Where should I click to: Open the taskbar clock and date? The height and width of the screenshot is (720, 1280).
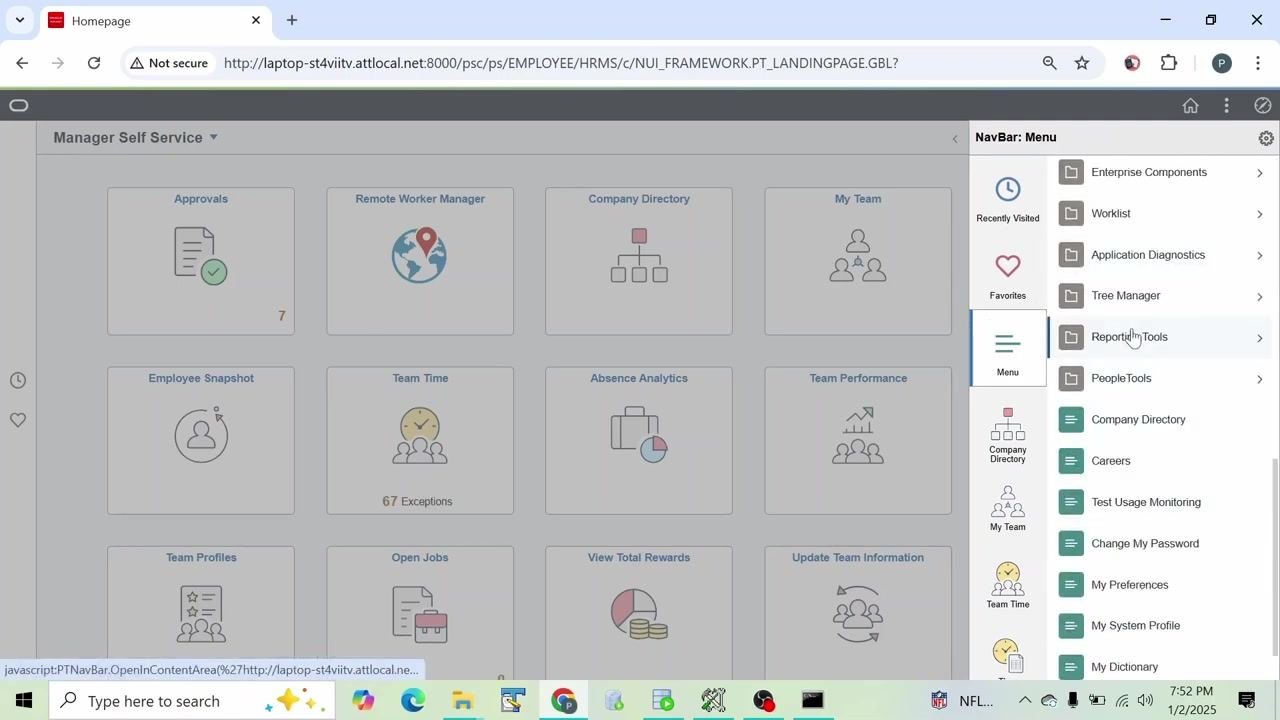click(x=1190, y=700)
